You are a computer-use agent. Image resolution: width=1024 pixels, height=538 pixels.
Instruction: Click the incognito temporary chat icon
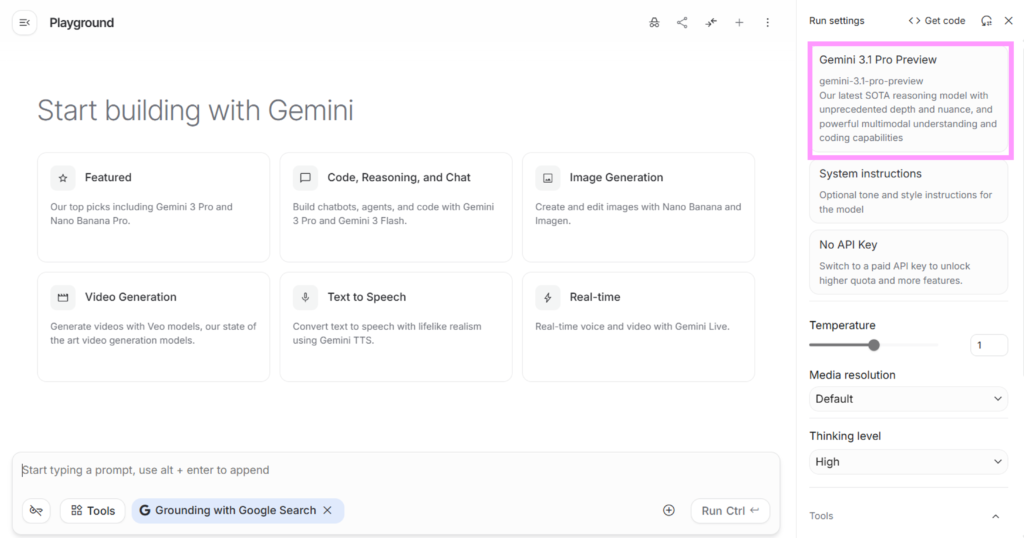click(654, 22)
